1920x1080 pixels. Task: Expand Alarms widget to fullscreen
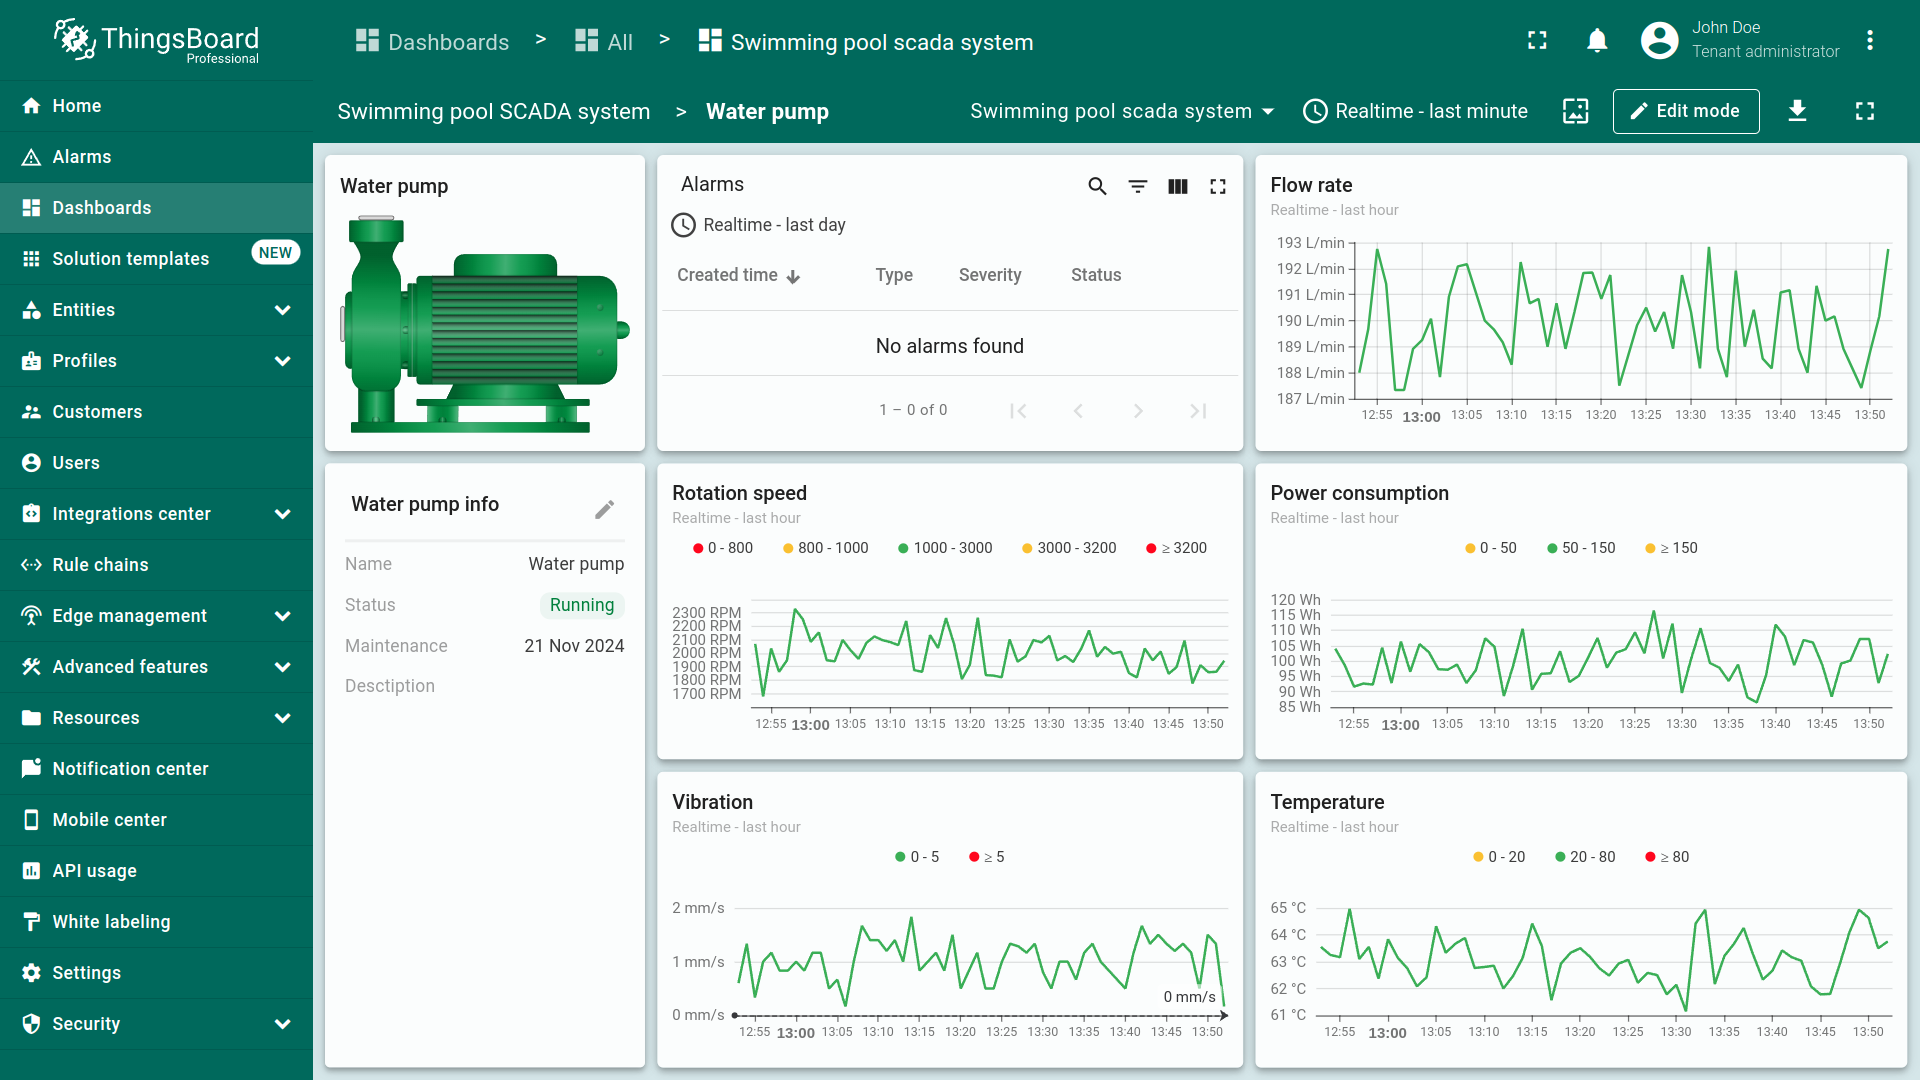pos(1217,186)
